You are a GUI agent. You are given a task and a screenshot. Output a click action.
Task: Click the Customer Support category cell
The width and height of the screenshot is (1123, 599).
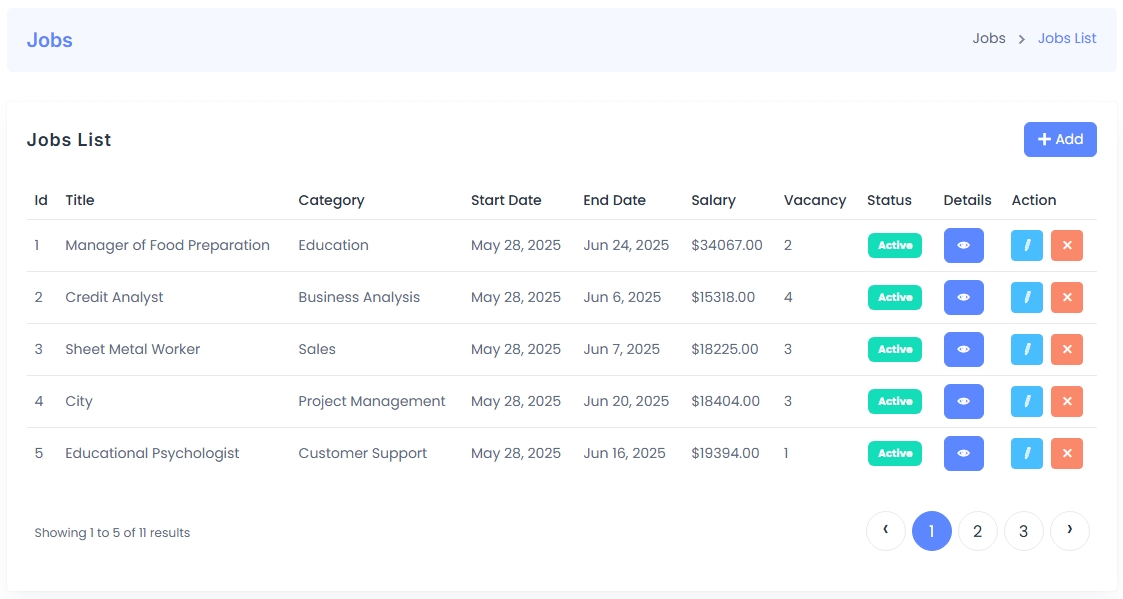pos(362,453)
